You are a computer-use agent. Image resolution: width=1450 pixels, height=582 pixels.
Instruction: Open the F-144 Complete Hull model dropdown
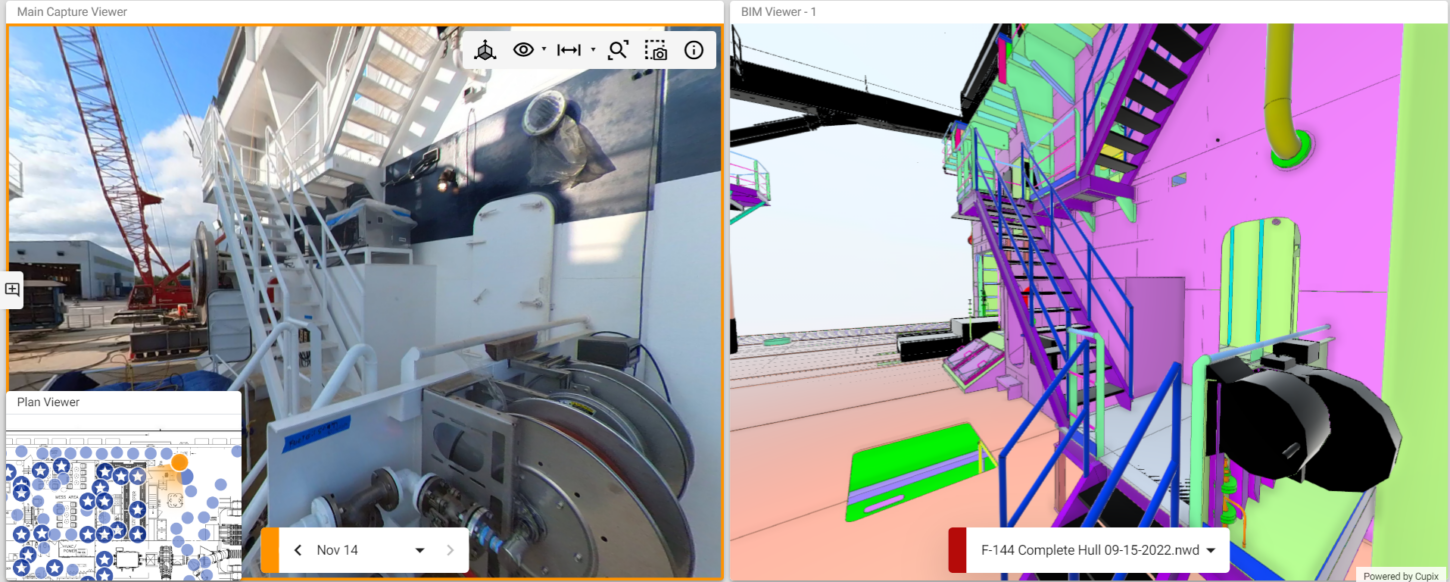(x=1211, y=550)
